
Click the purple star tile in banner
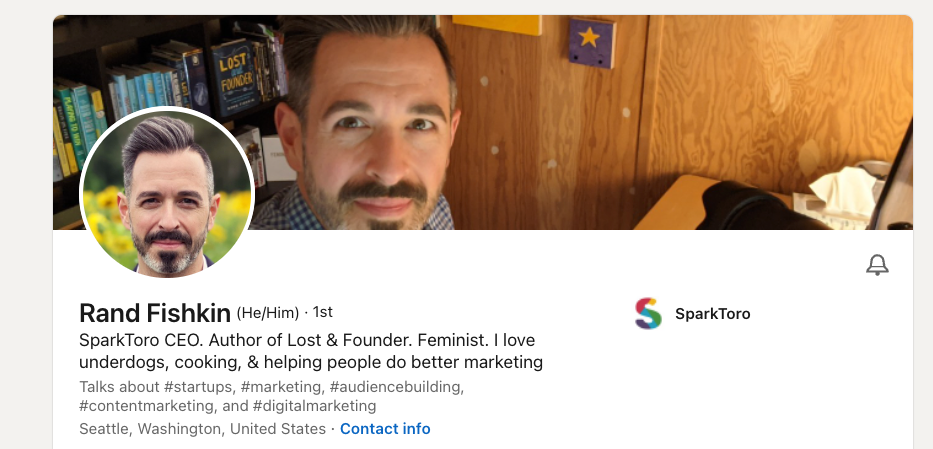pyautogui.click(x=591, y=42)
